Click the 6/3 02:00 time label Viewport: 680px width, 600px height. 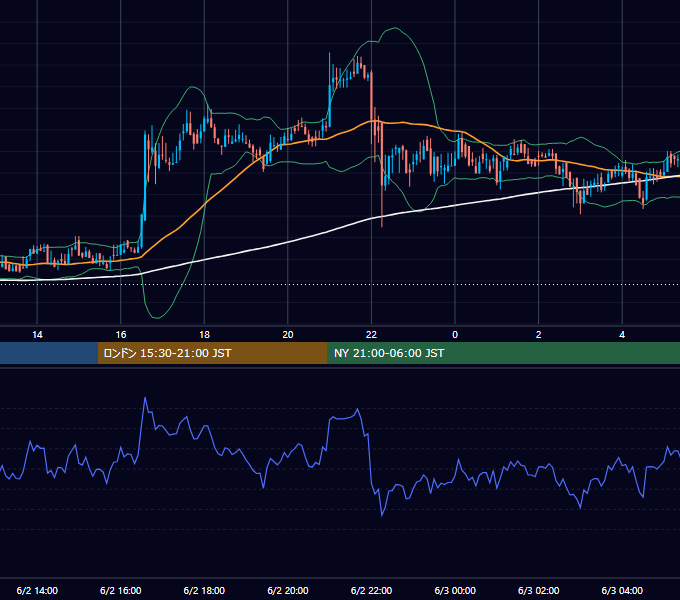click(x=539, y=590)
